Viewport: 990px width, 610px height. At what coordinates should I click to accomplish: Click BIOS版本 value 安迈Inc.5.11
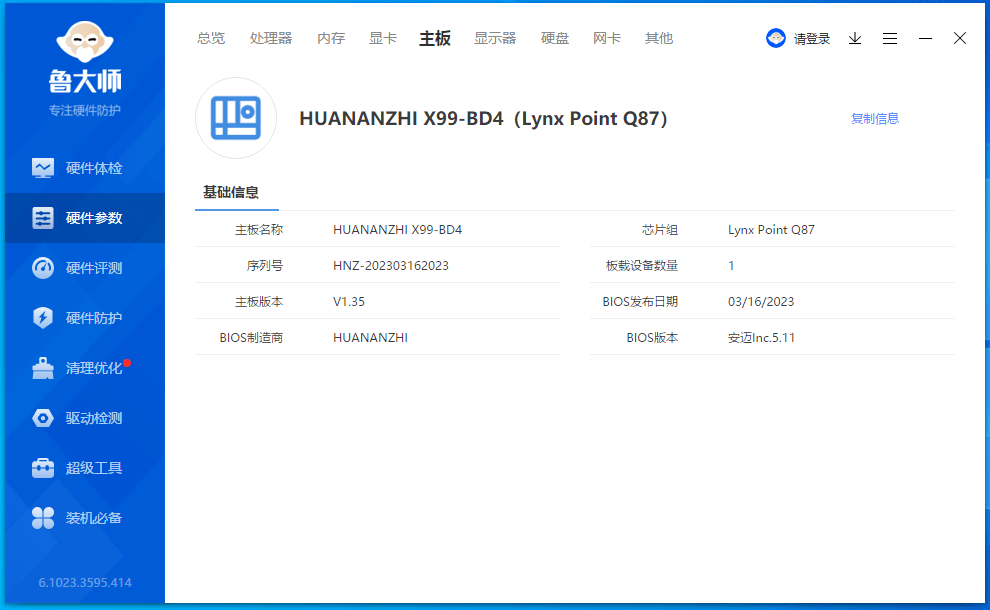pyautogui.click(x=761, y=338)
